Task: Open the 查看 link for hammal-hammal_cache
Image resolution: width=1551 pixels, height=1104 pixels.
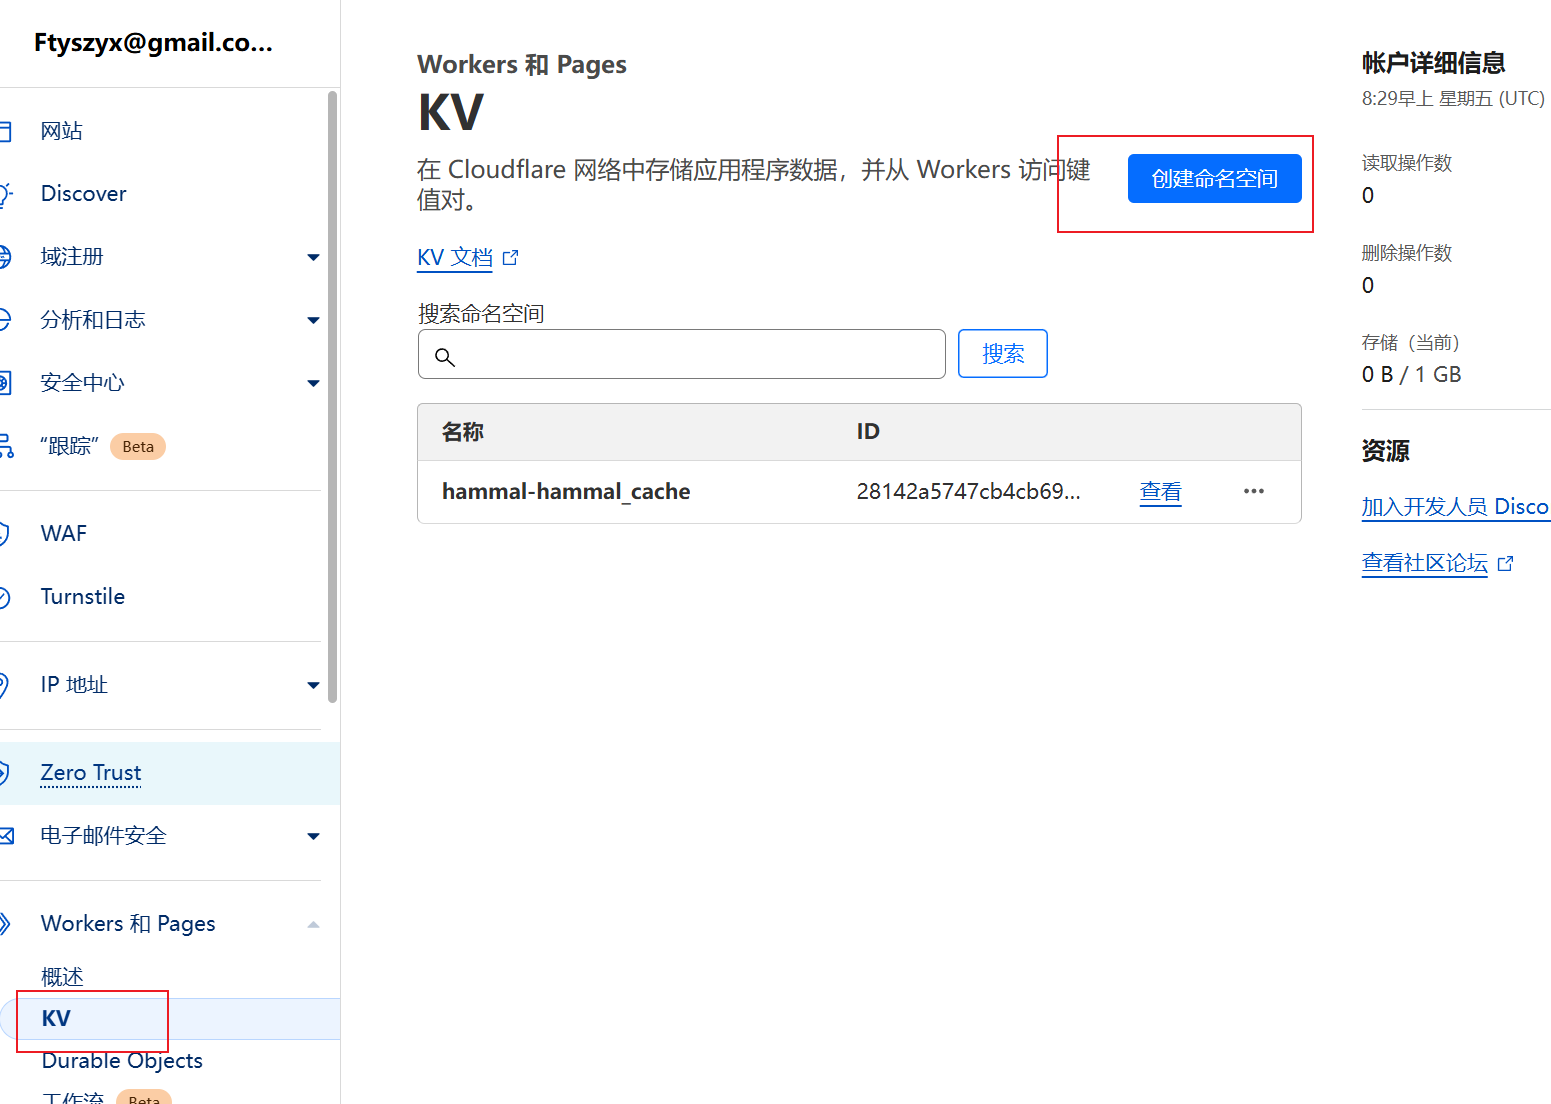Action: (x=1160, y=492)
